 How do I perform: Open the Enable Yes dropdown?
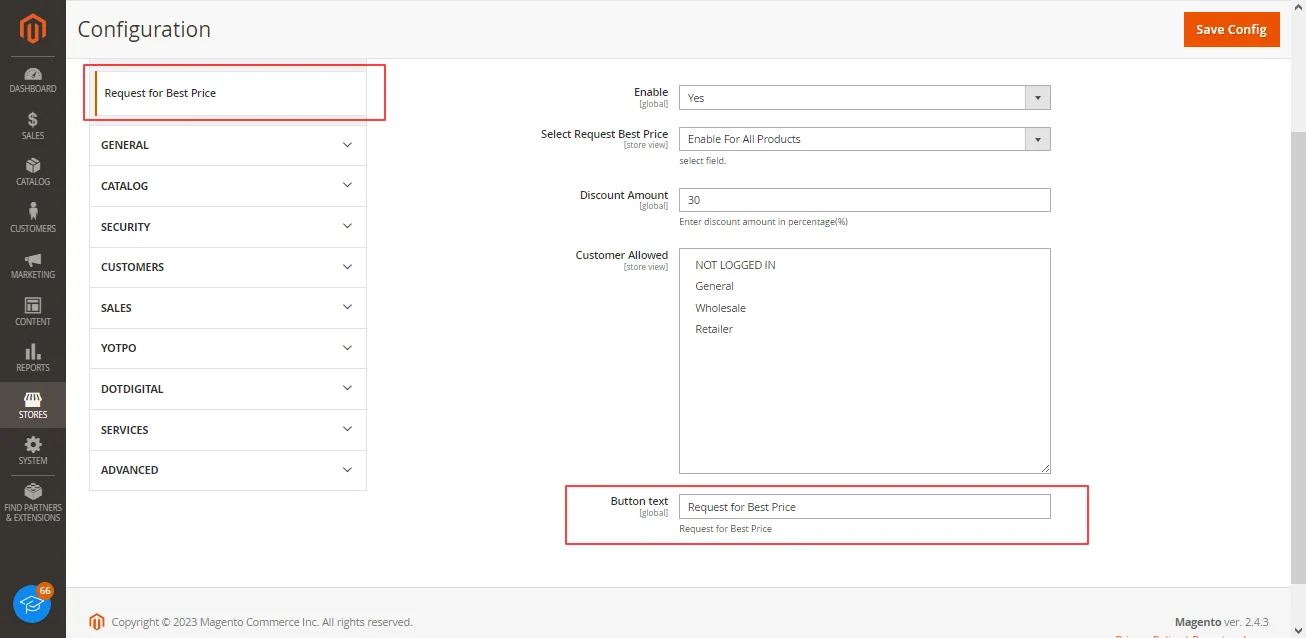tap(865, 98)
